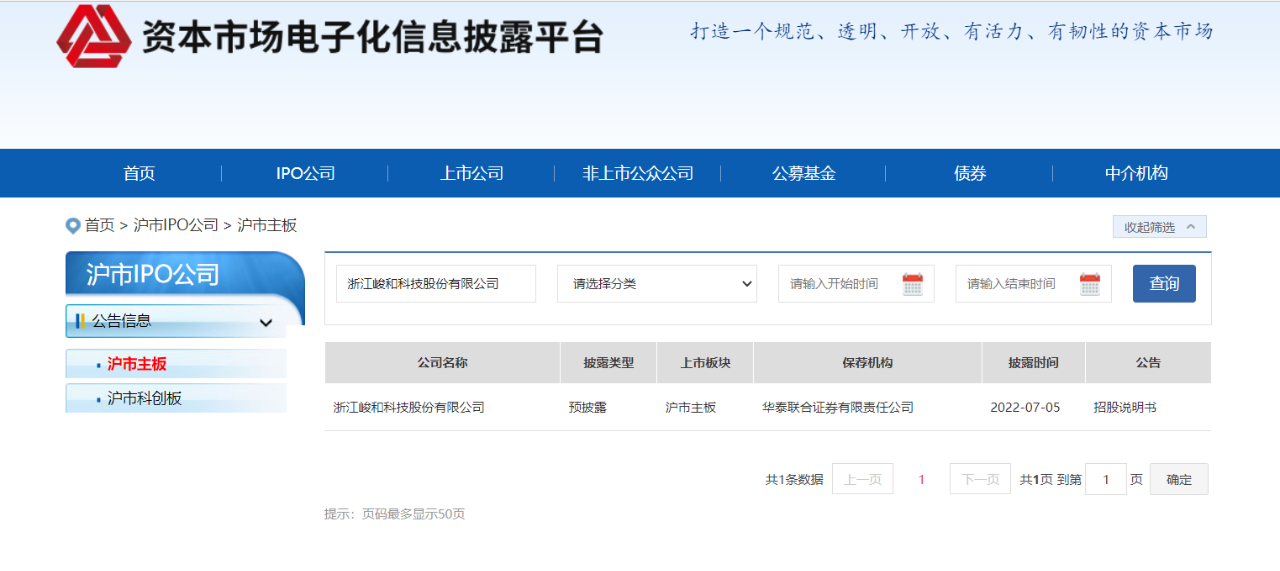The image size is (1280, 571).
Task: Click the 上市板块 column header
Action: coord(705,363)
